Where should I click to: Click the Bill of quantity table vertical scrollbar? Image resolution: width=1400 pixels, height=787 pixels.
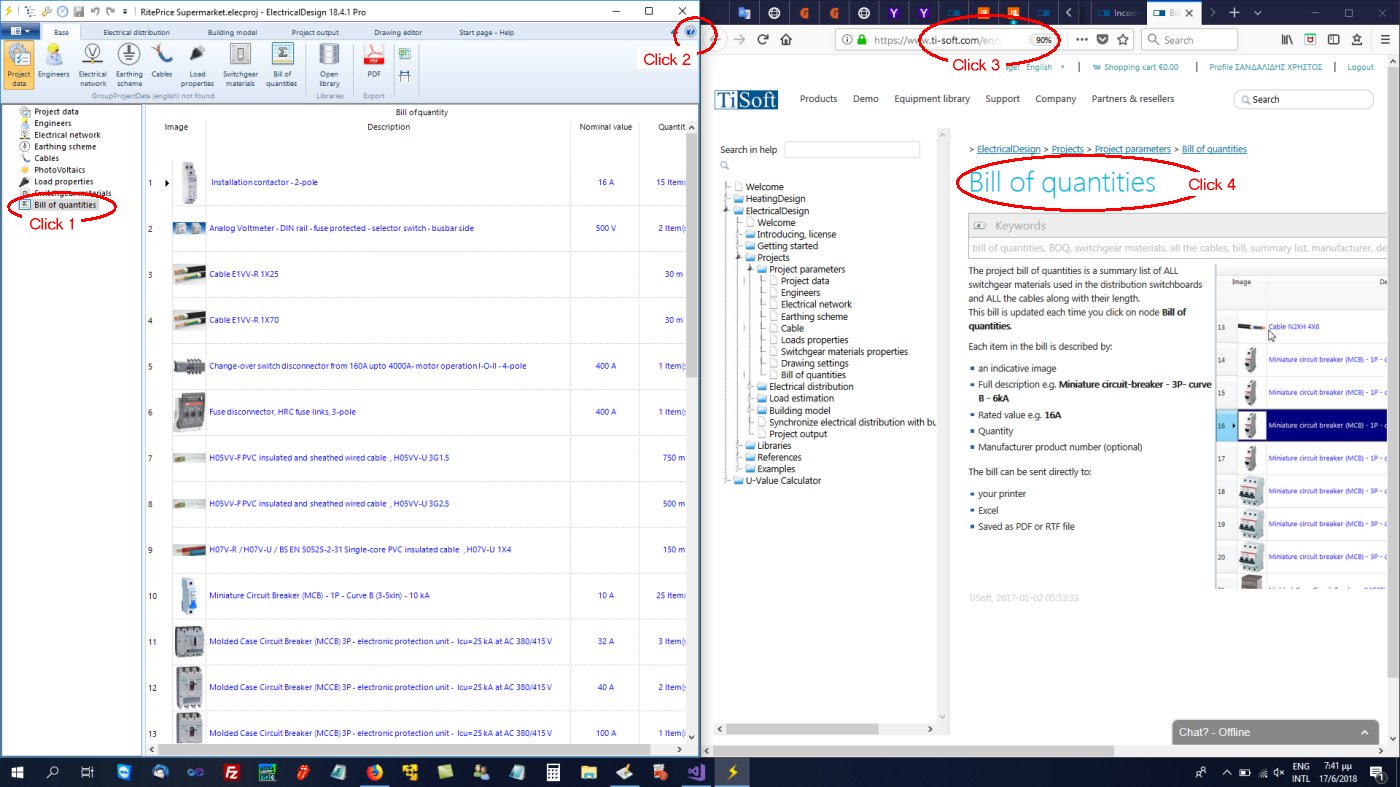[690, 250]
